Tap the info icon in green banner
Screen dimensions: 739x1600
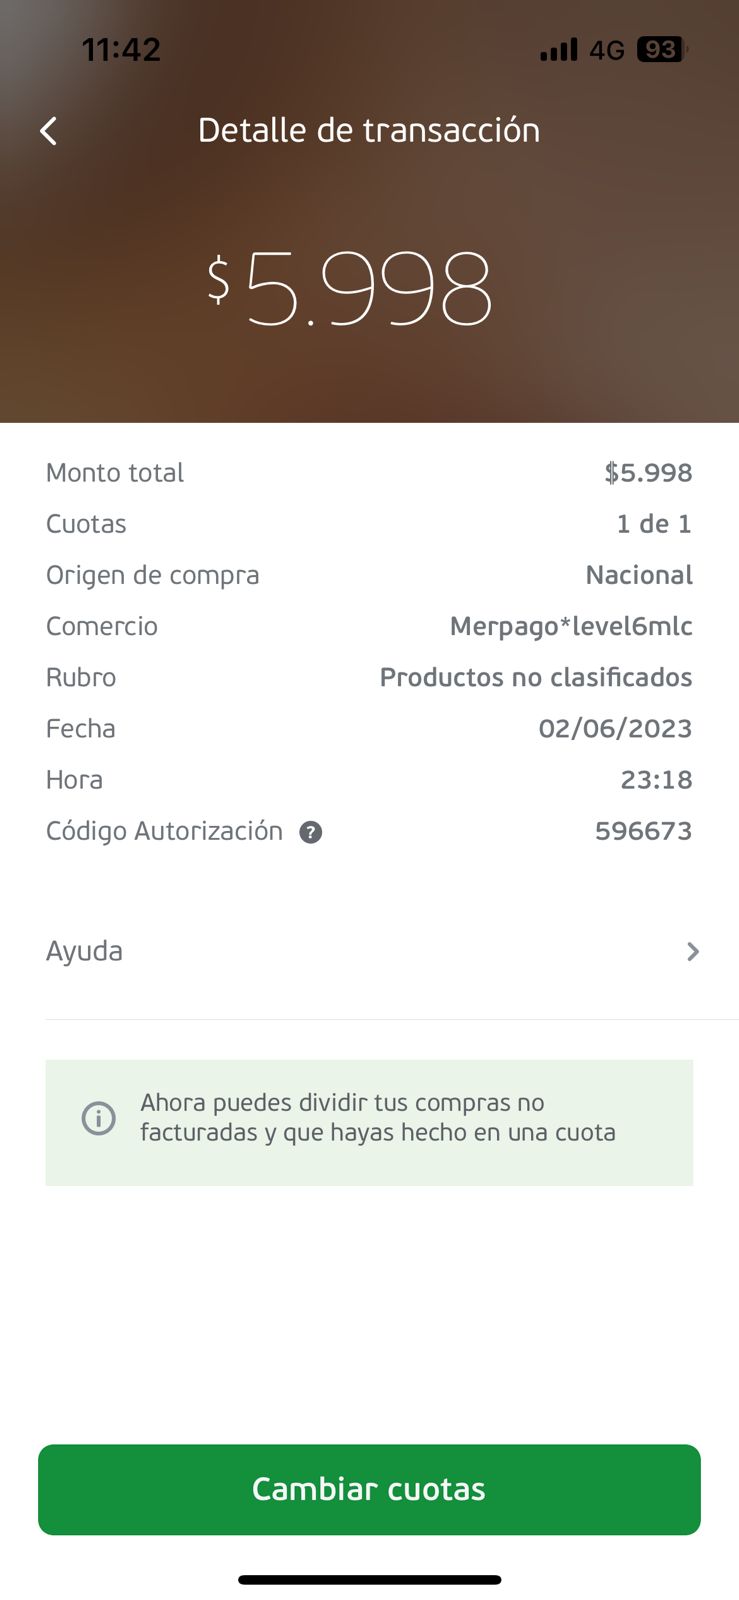(98, 1118)
